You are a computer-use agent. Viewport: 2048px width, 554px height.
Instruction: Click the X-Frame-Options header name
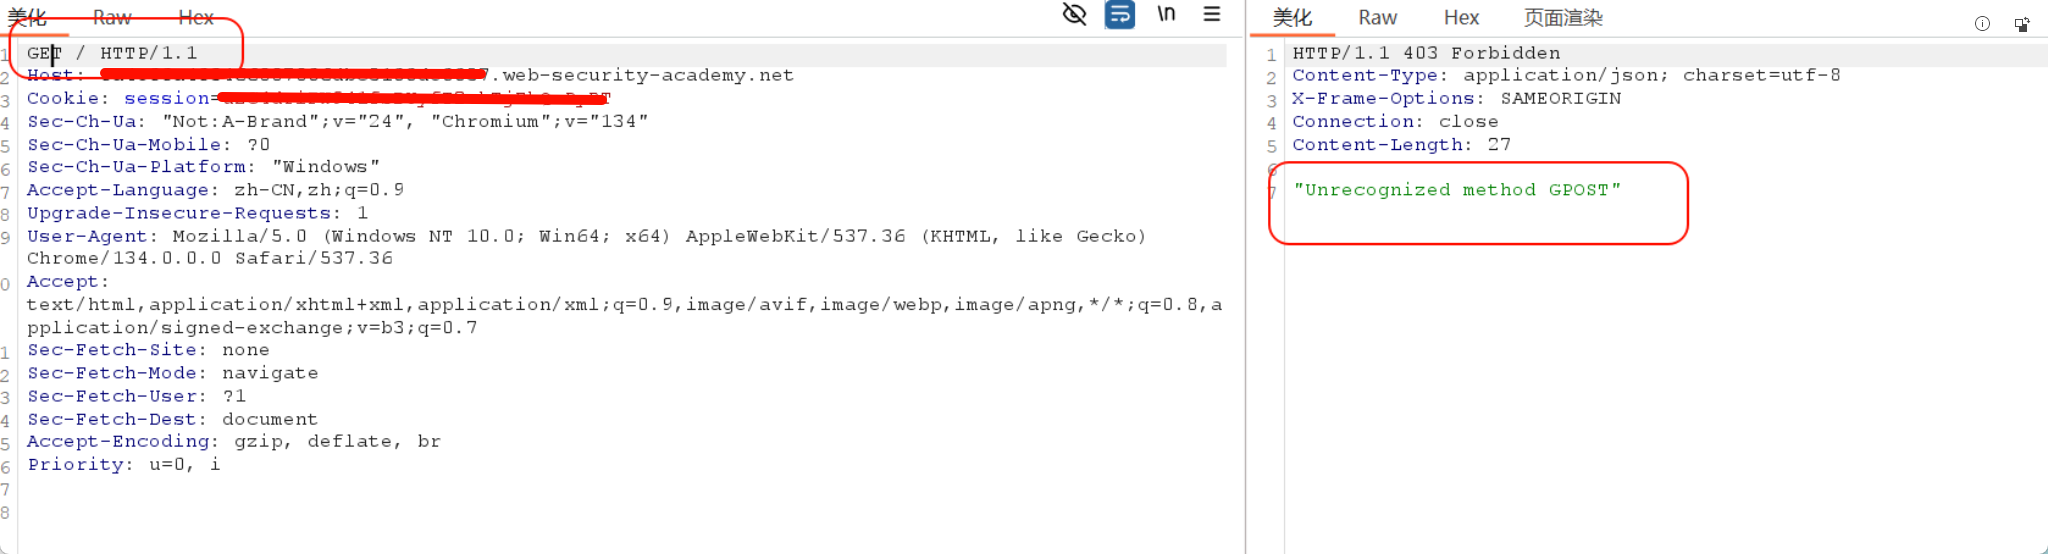tap(1383, 99)
